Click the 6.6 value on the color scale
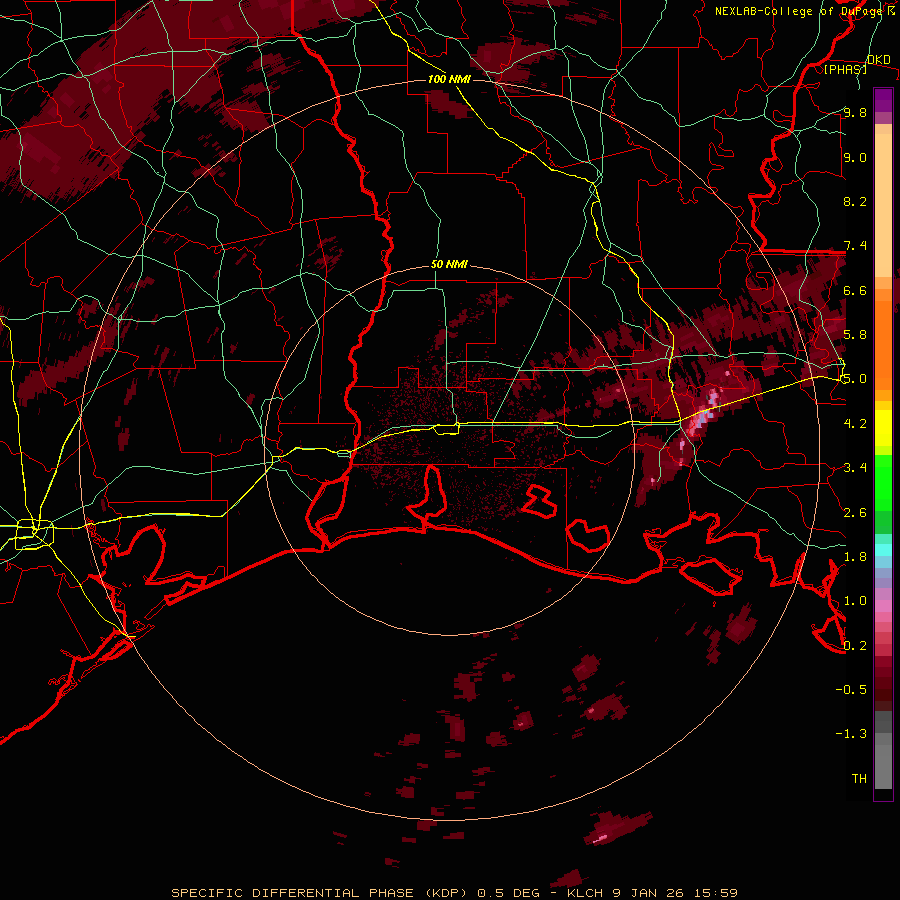Viewport: 900px width, 900px height. pyautogui.click(x=855, y=290)
